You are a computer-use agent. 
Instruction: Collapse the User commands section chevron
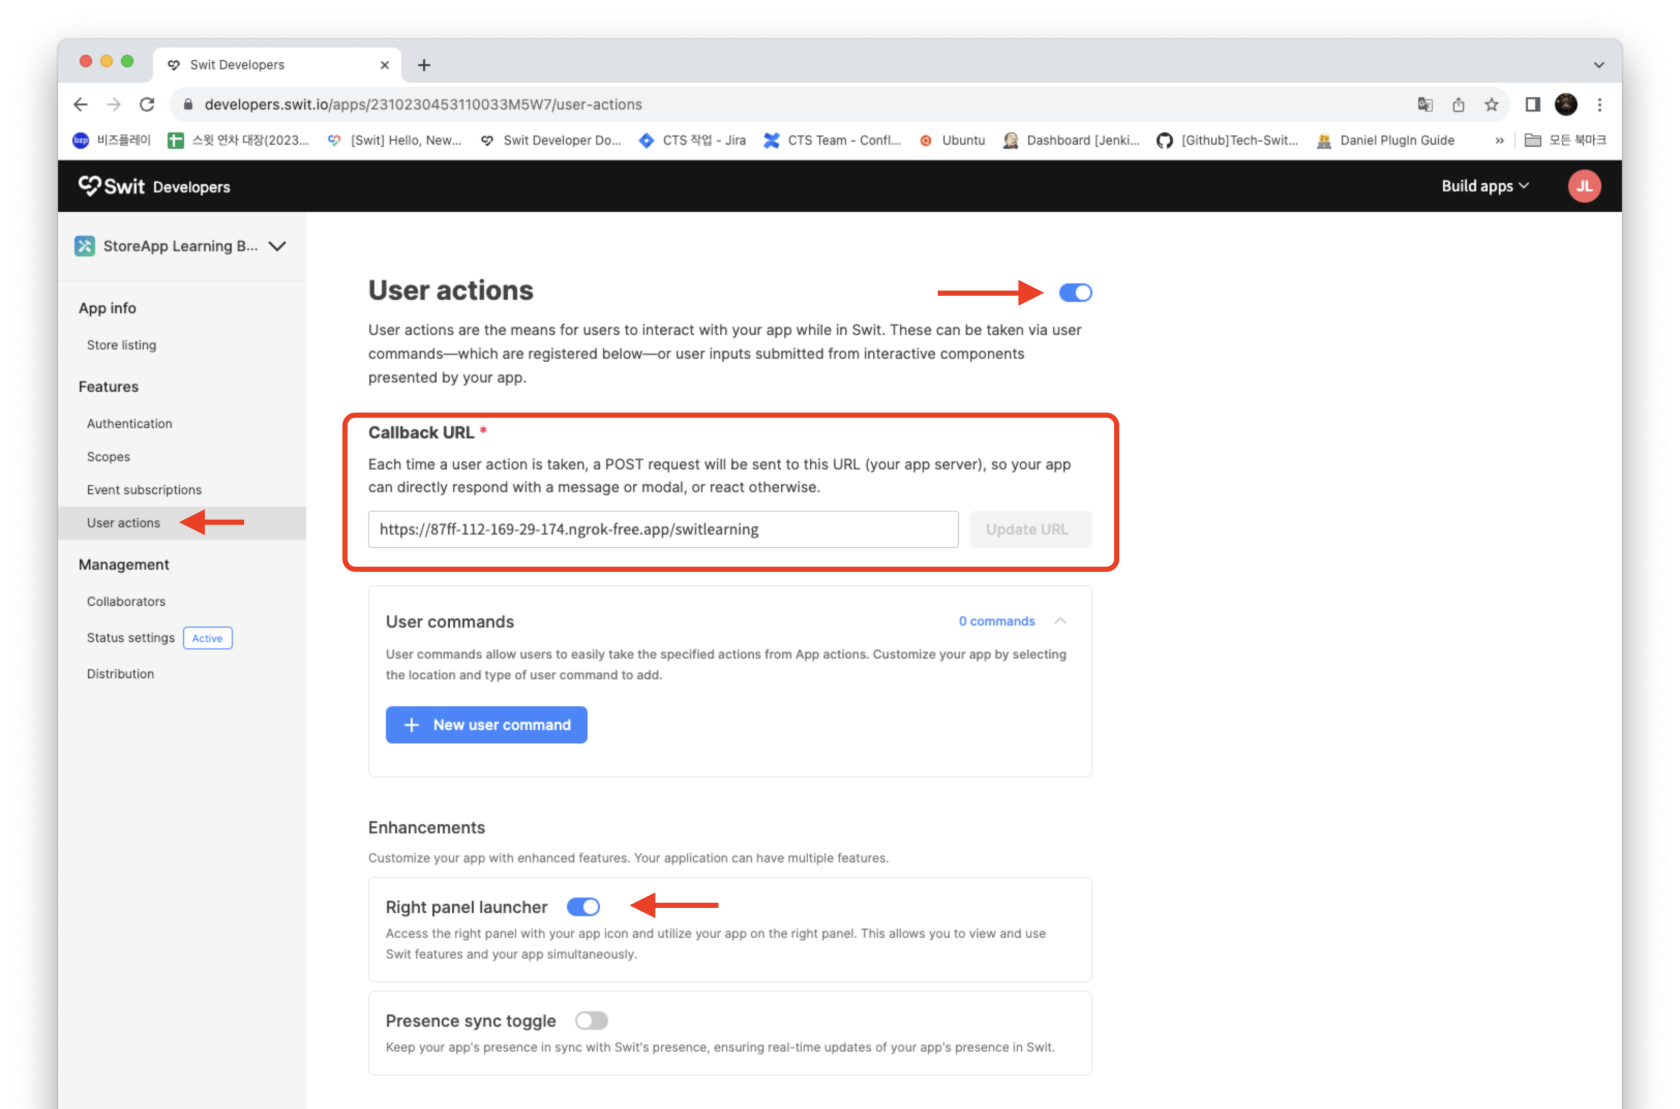pos(1060,621)
